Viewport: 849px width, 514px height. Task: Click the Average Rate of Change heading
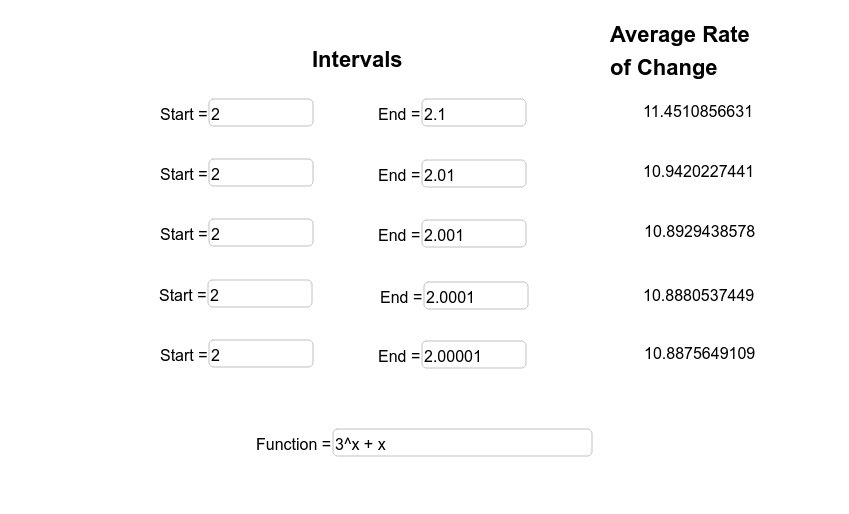pos(679,51)
